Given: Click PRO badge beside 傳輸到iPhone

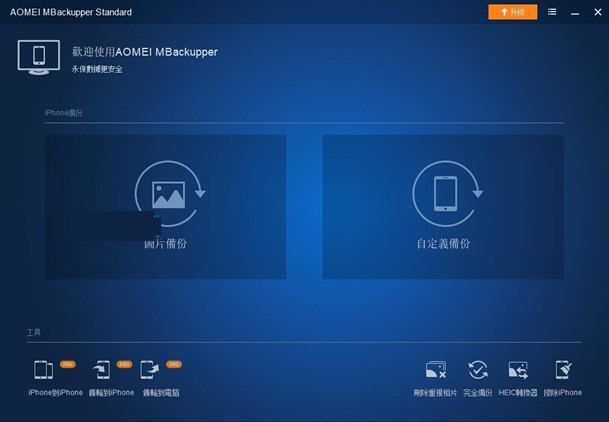Looking at the screenshot, I should tap(124, 364).
